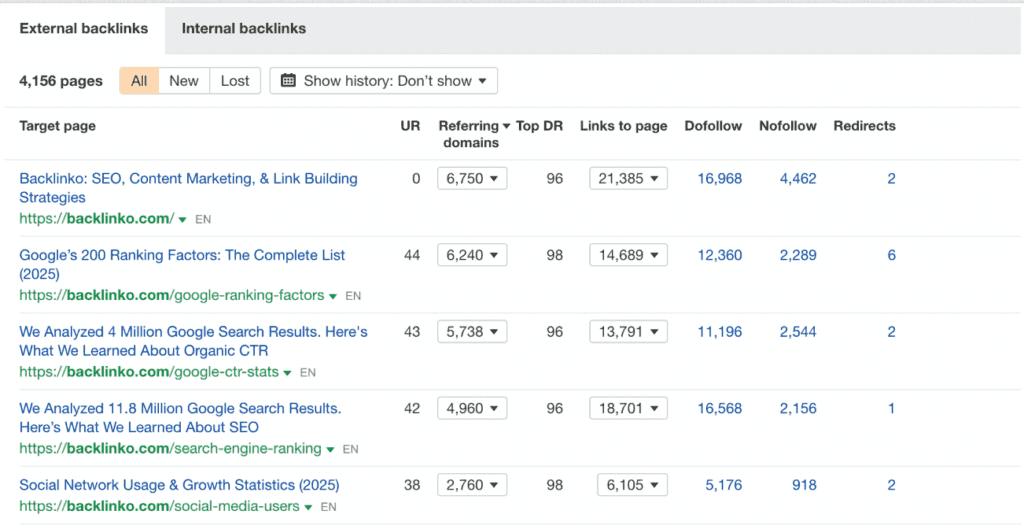The width and height of the screenshot is (1024, 529).
Task: Click the 4,462 nofollow count
Action: pyautogui.click(x=798, y=178)
